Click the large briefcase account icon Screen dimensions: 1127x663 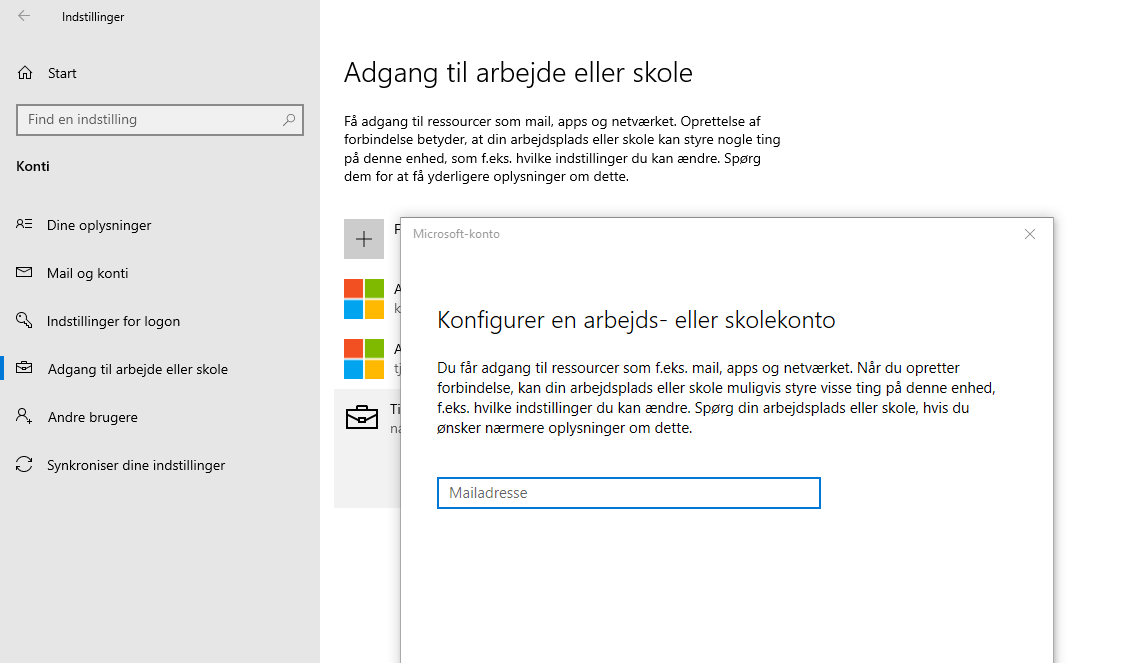(x=362, y=417)
